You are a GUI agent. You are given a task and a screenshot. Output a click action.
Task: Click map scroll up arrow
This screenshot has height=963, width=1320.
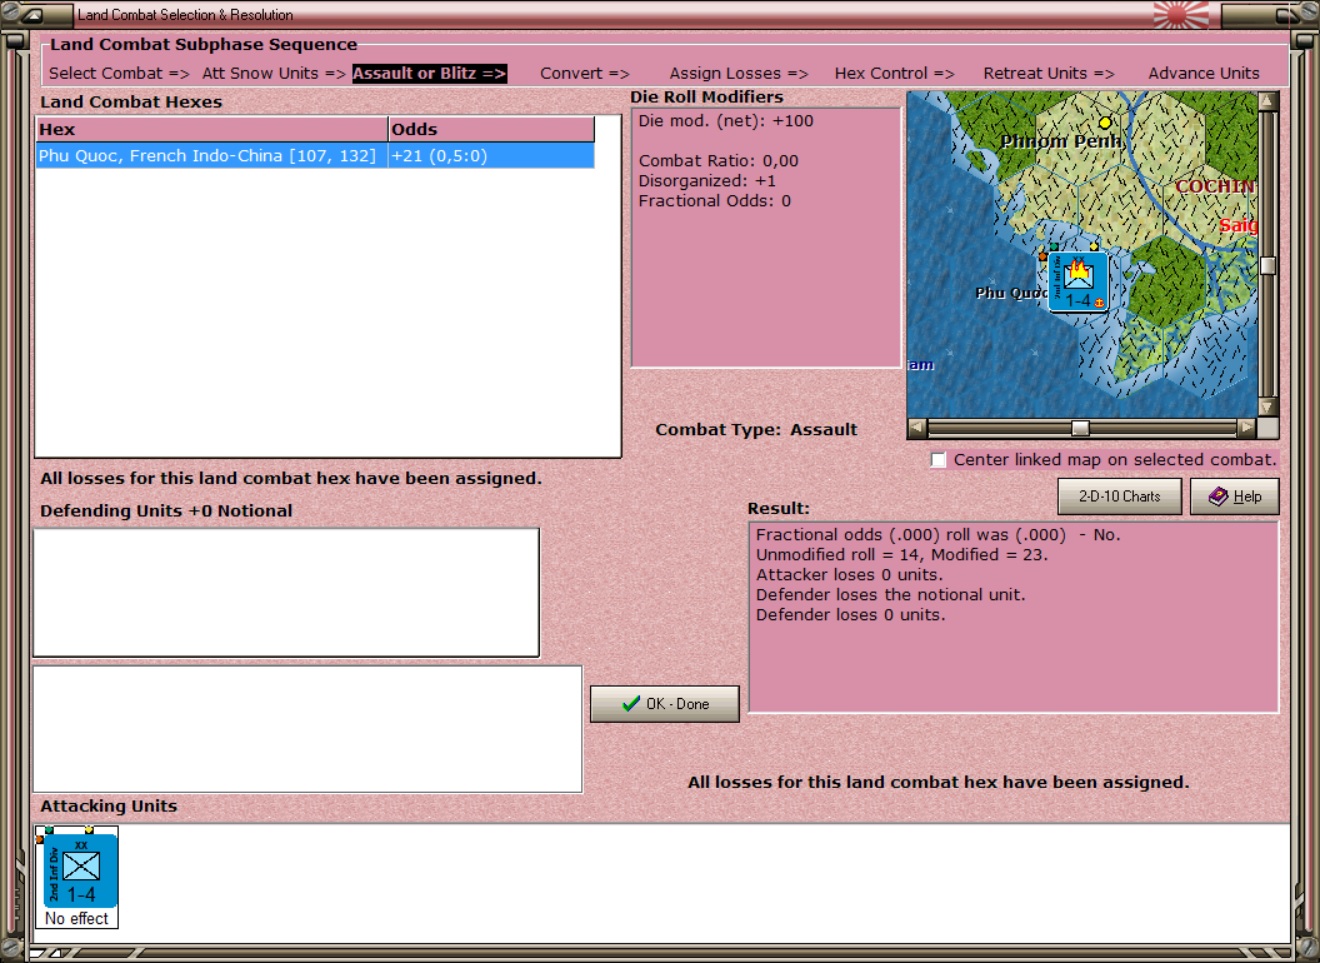(x=1268, y=101)
